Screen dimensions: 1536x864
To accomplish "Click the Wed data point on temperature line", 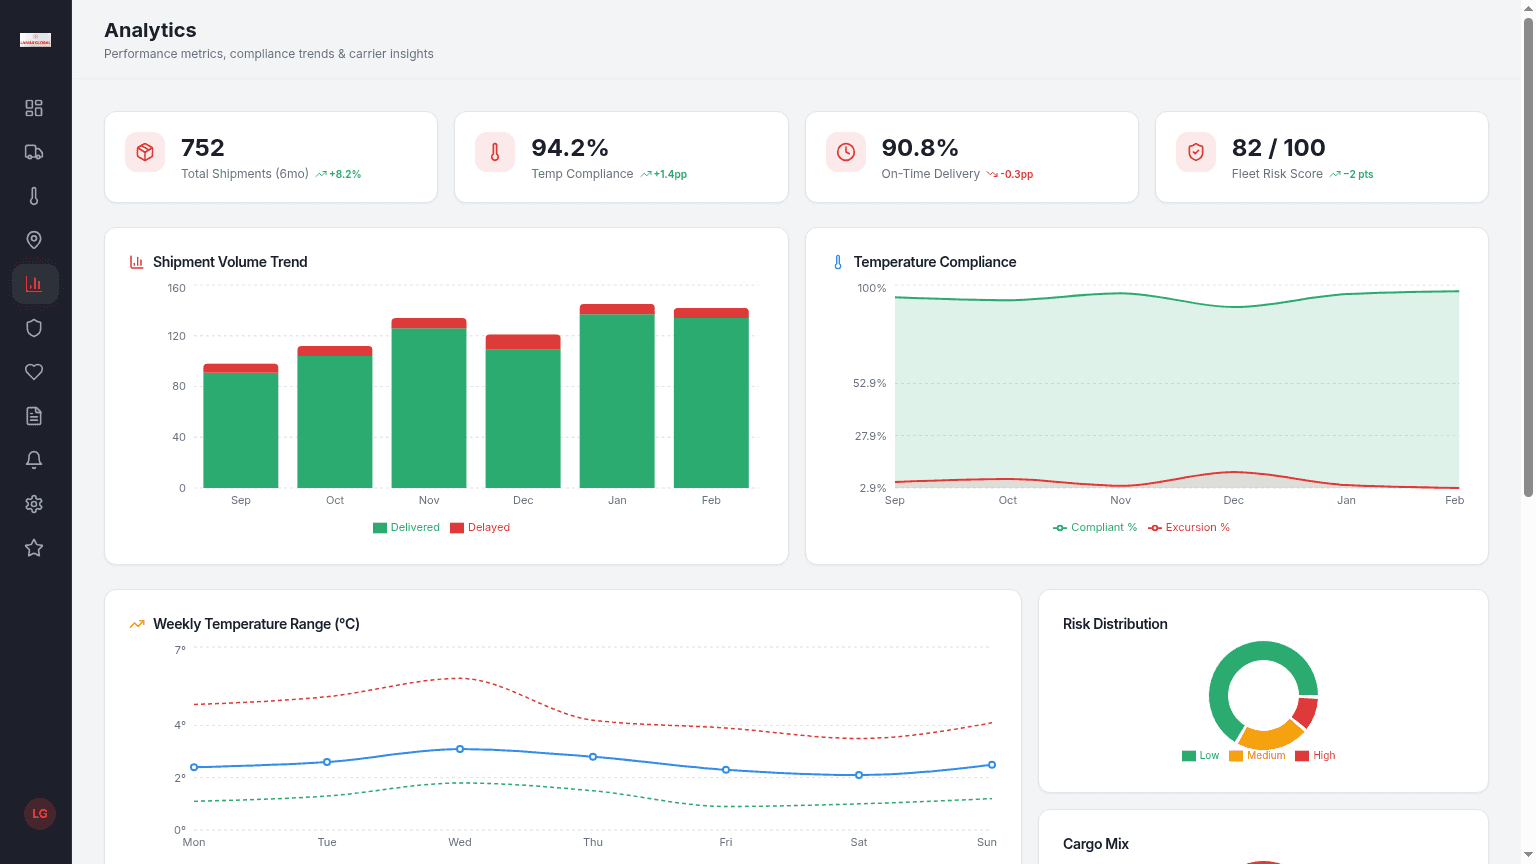I will (460, 749).
